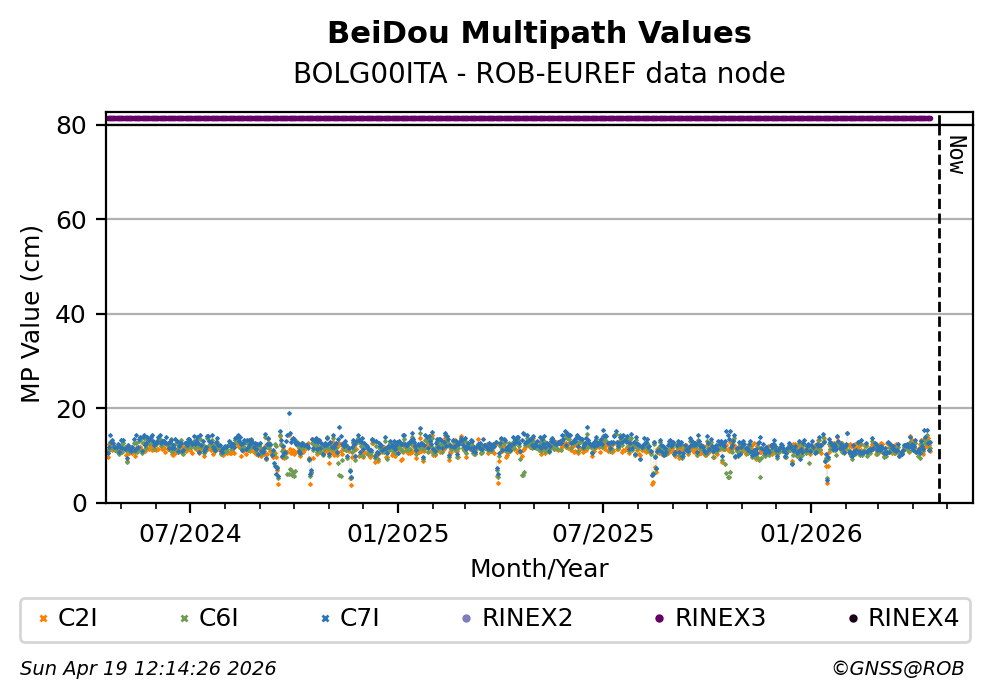Click the BeiDou Multipath Values title

tap(539, 34)
